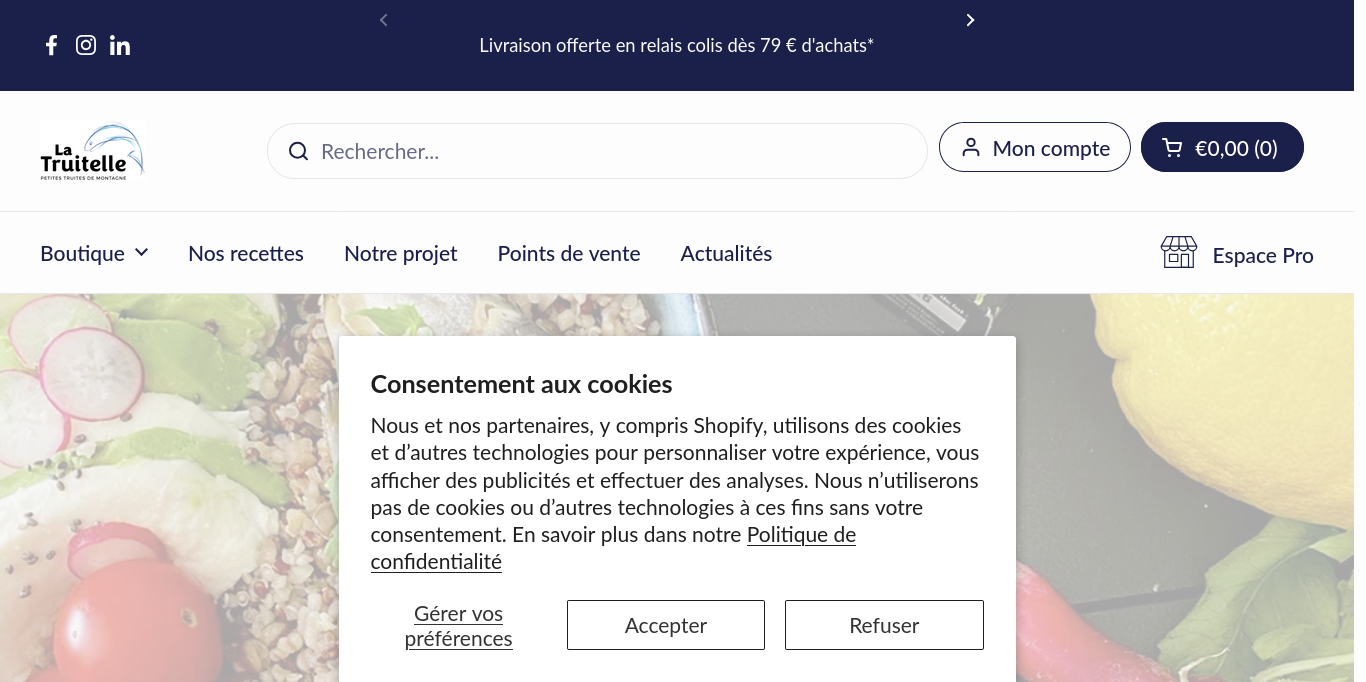Click the Mon compte account icon
This screenshot has height=682, width=1366.
(x=971, y=147)
